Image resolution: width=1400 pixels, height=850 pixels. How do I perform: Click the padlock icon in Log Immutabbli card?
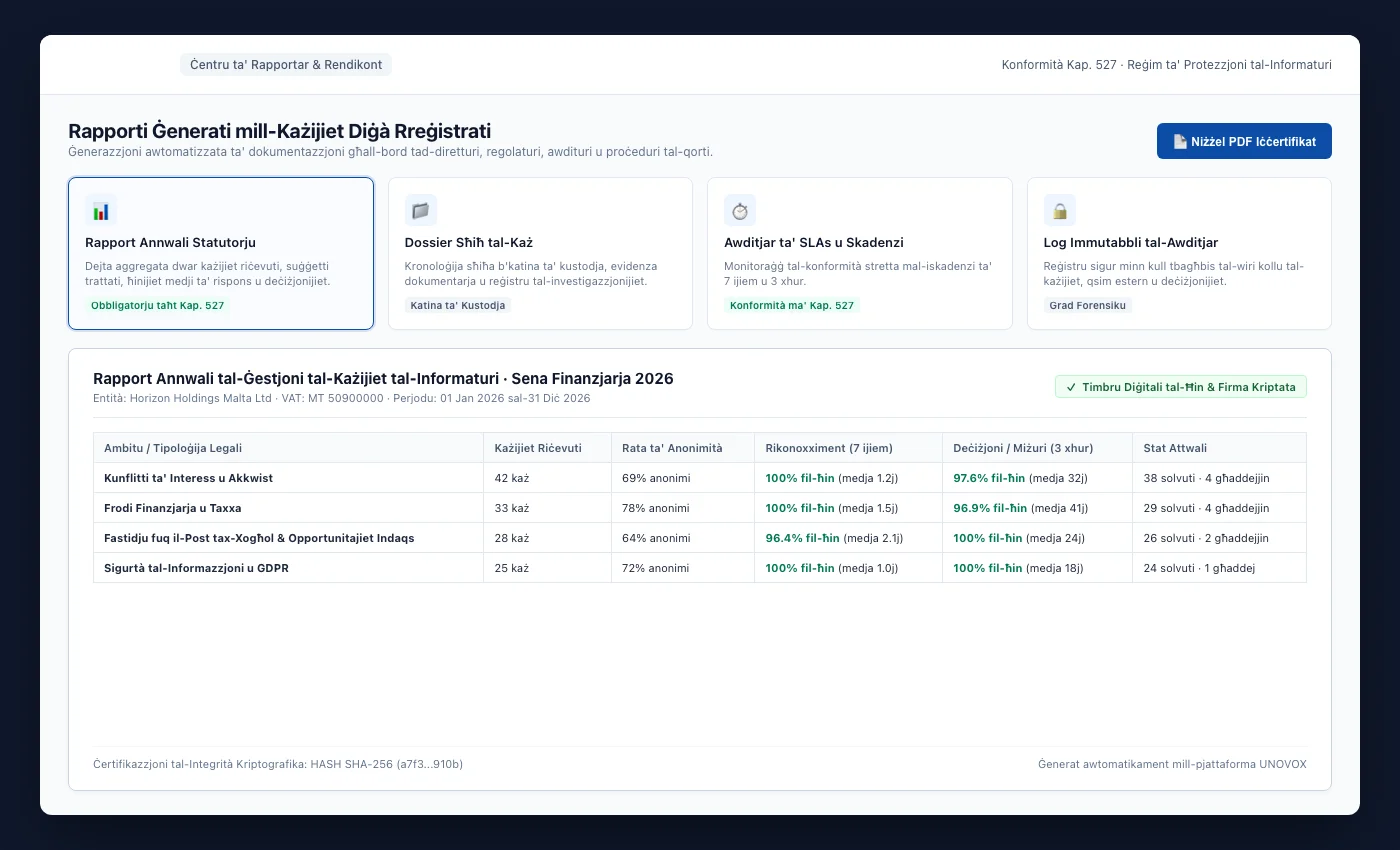[x=1060, y=210]
